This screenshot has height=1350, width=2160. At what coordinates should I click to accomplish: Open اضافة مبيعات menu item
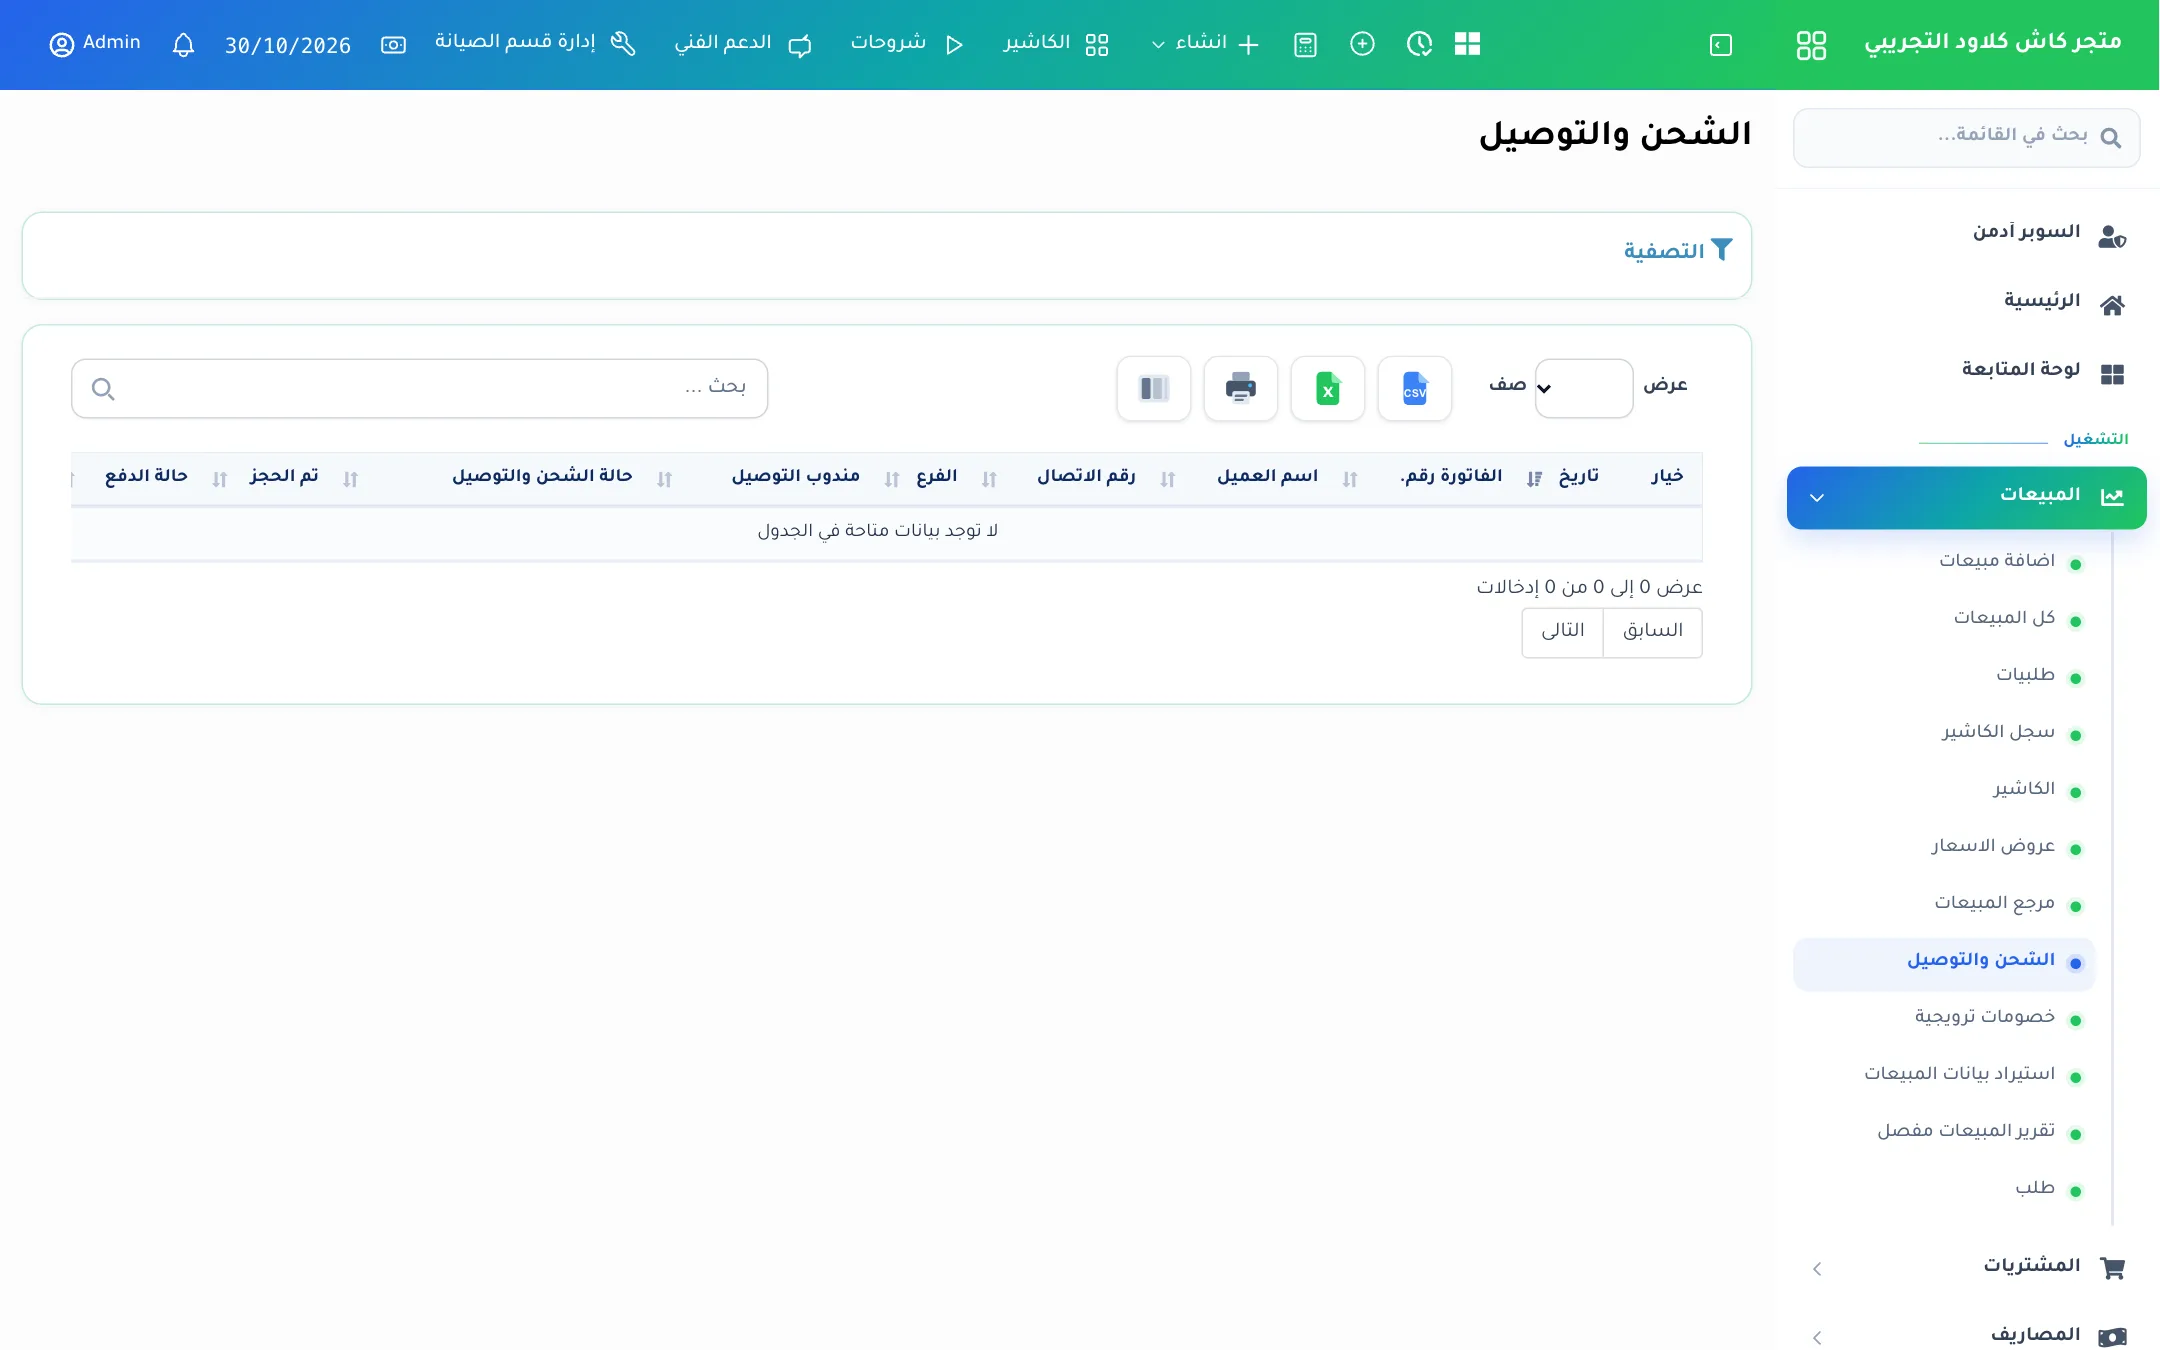(x=1997, y=561)
